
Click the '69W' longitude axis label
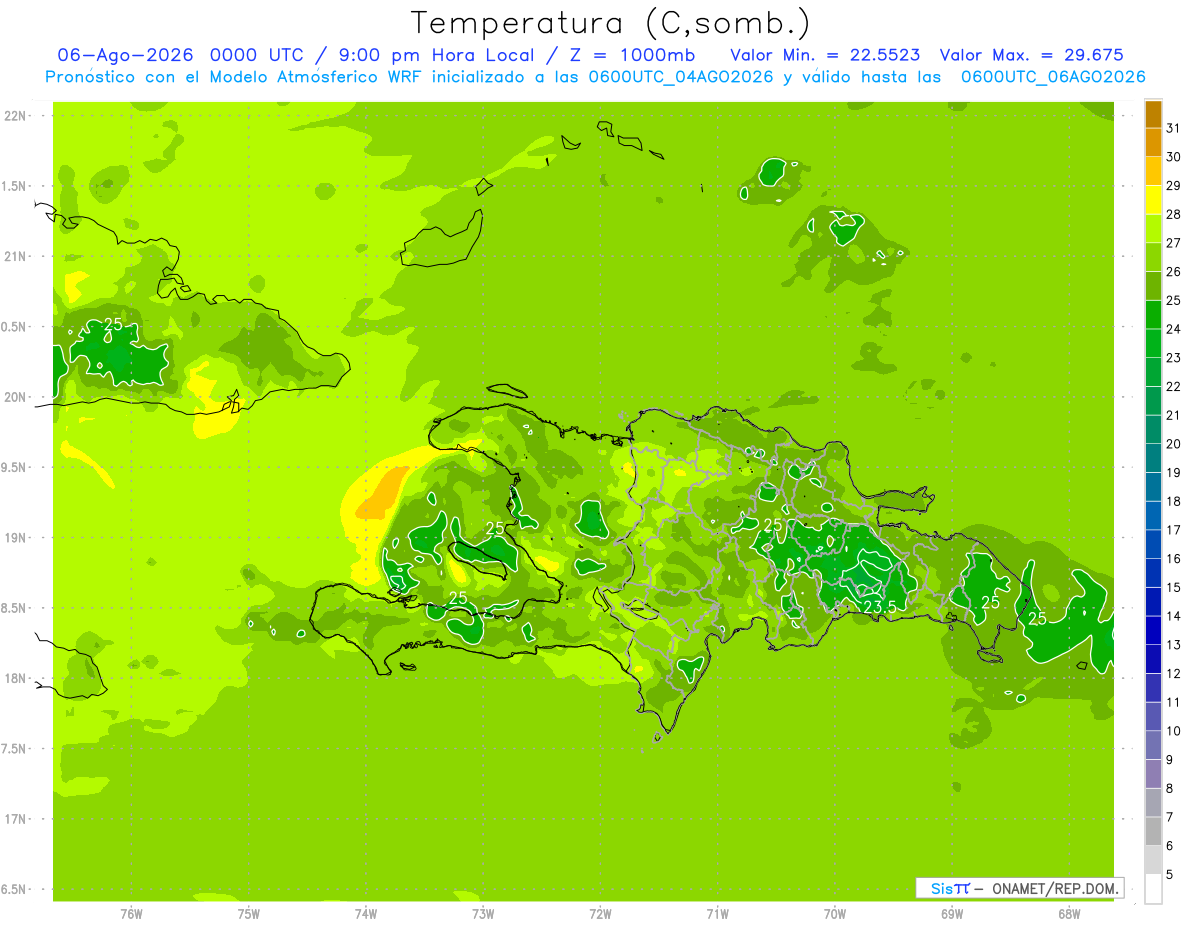tap(952, 913)
